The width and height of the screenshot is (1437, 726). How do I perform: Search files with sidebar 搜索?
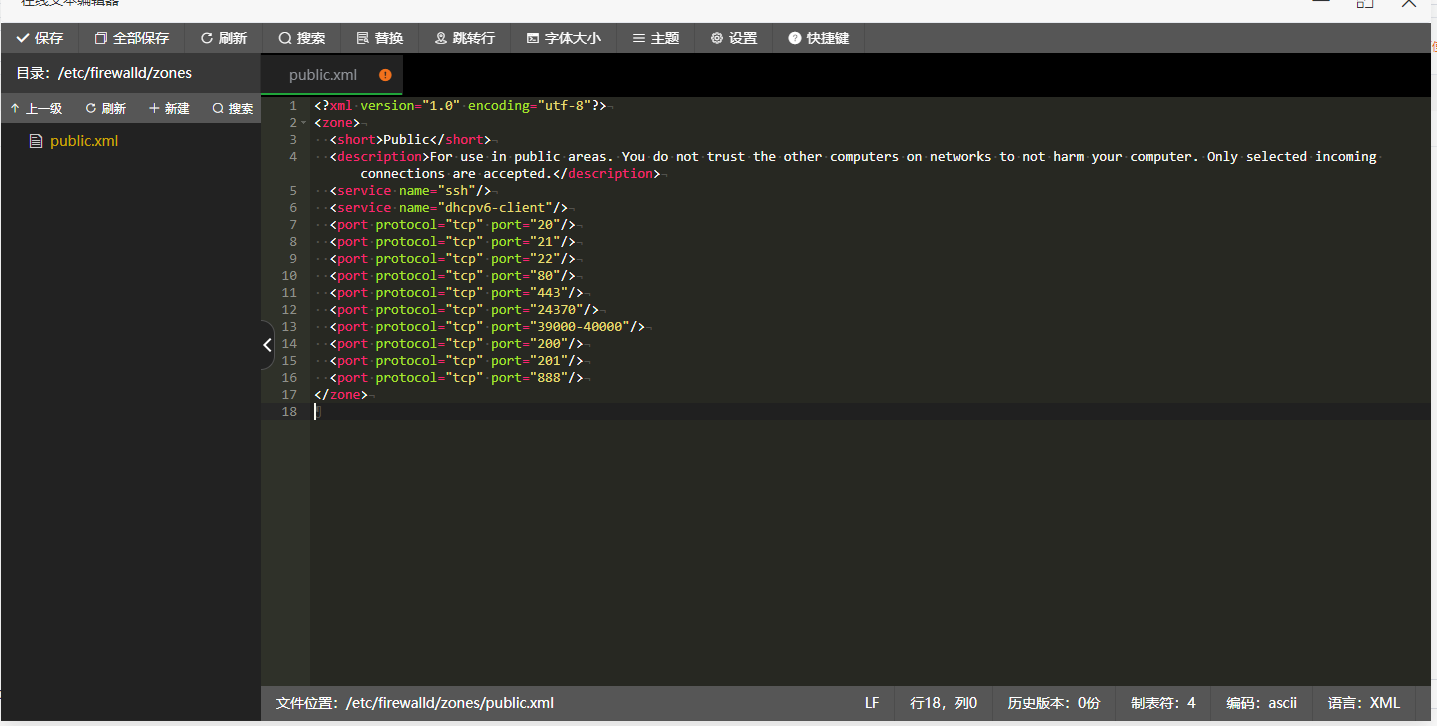[233, 108]
